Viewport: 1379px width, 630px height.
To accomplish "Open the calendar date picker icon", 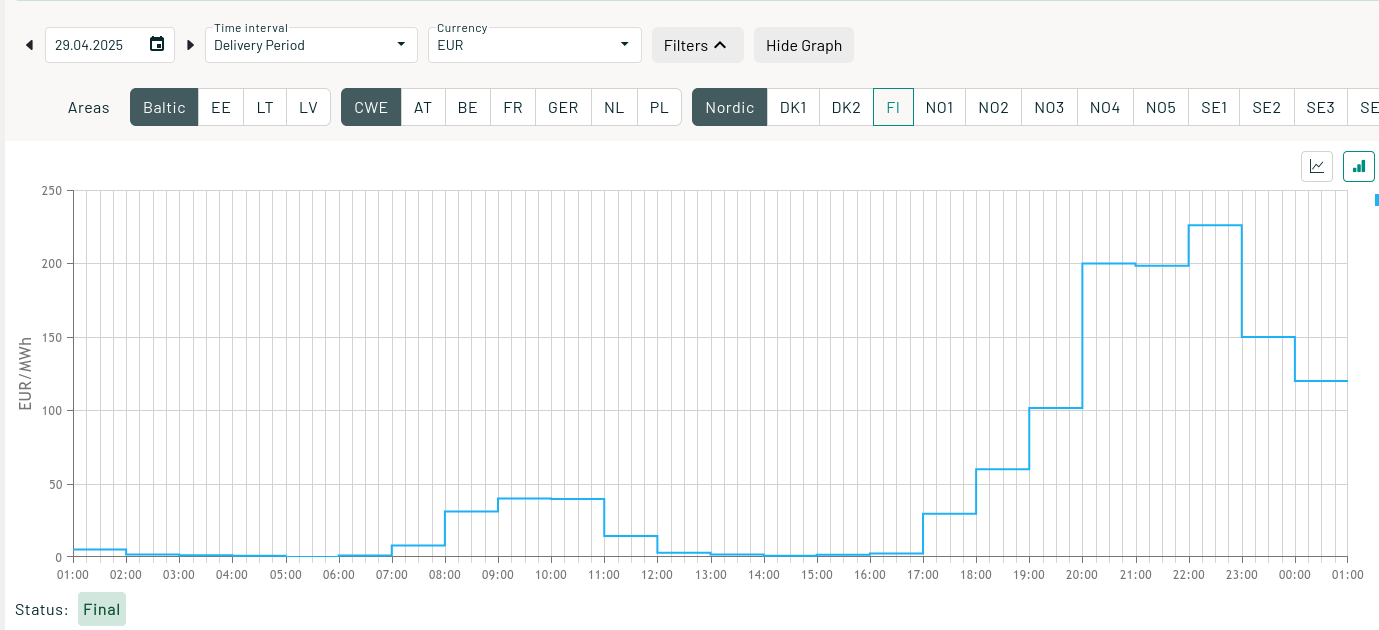I will pos(157,44).
